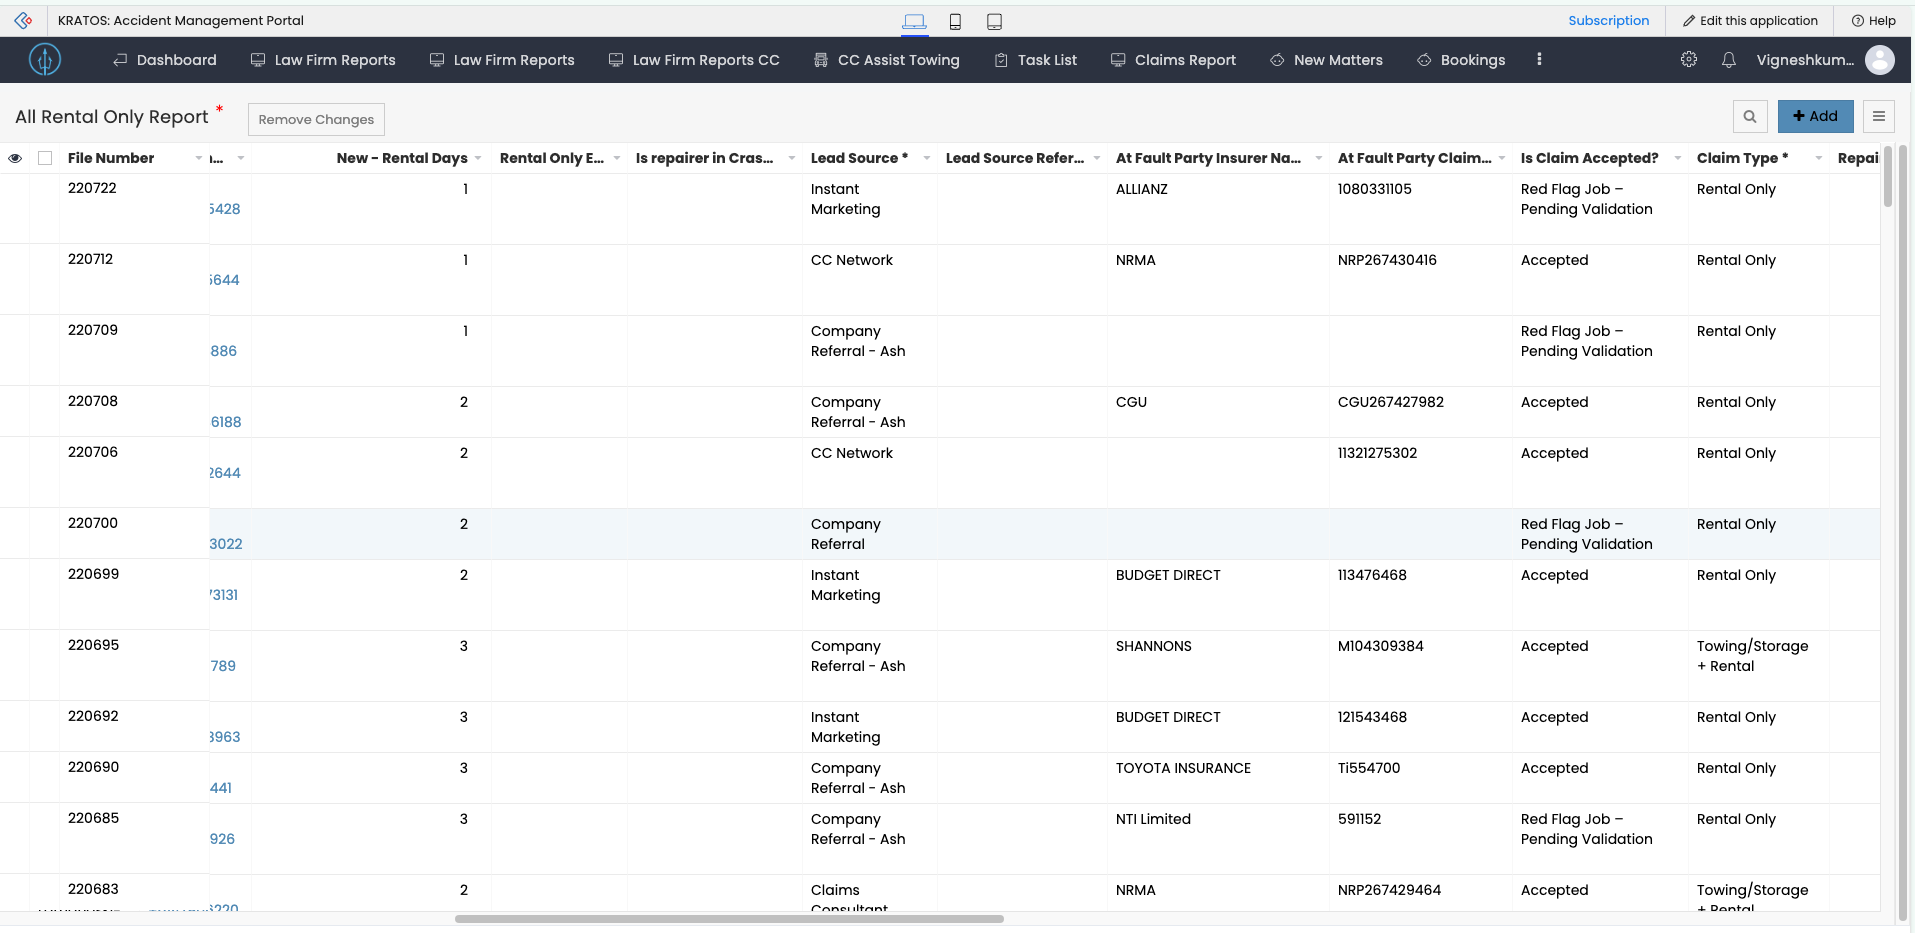Screen dimensions: 1915x933
Task: Click All Rental Only Report title
Action: [112, 117]
